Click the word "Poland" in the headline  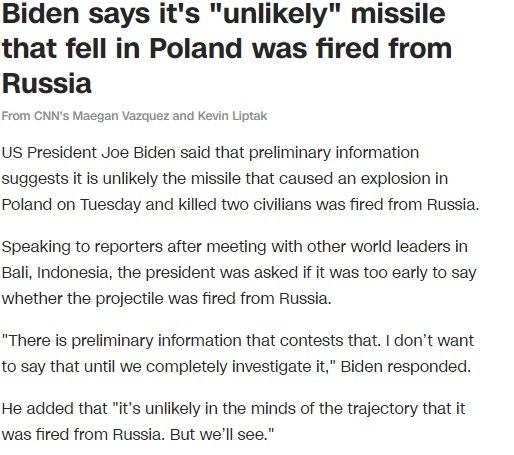click(x=196, y=49)
